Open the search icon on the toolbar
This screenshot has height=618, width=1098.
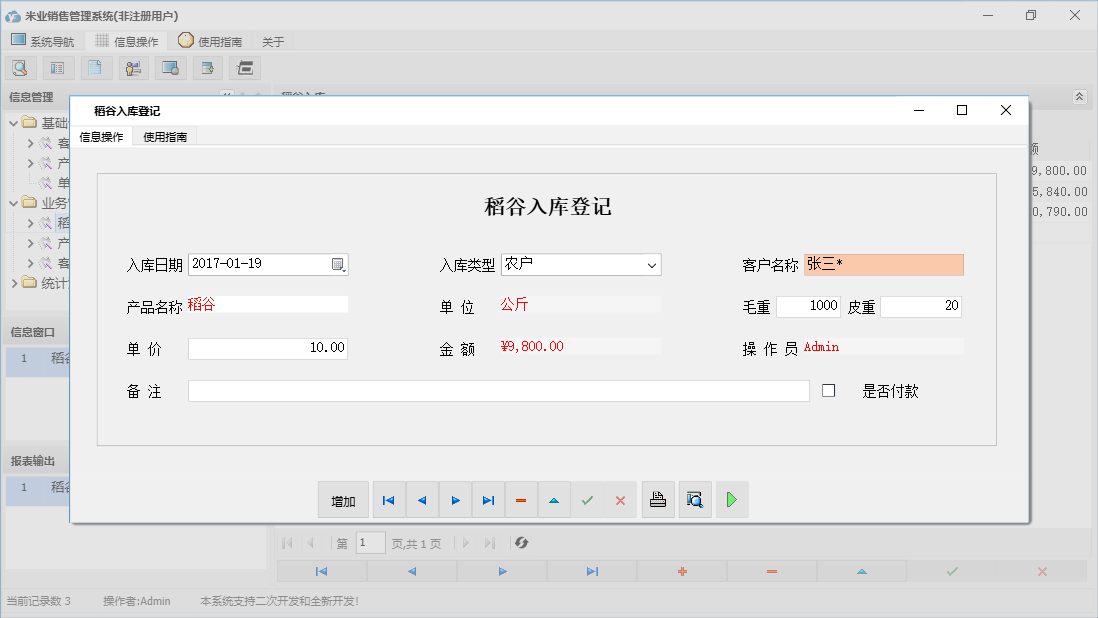click(20, 67)
